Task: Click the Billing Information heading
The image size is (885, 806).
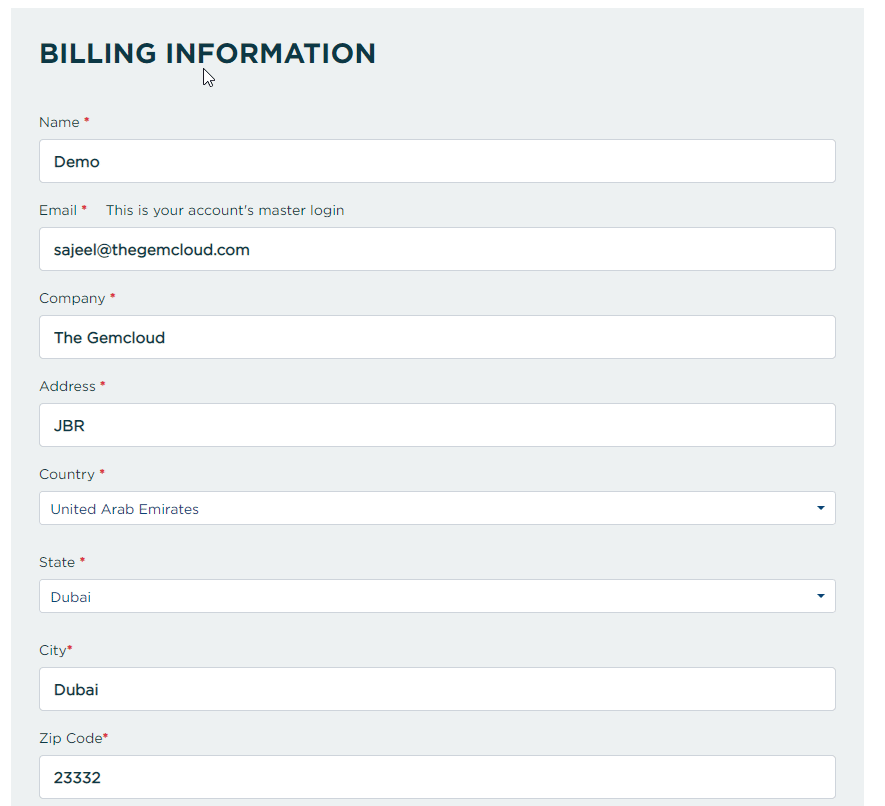Action: [207, 54]
